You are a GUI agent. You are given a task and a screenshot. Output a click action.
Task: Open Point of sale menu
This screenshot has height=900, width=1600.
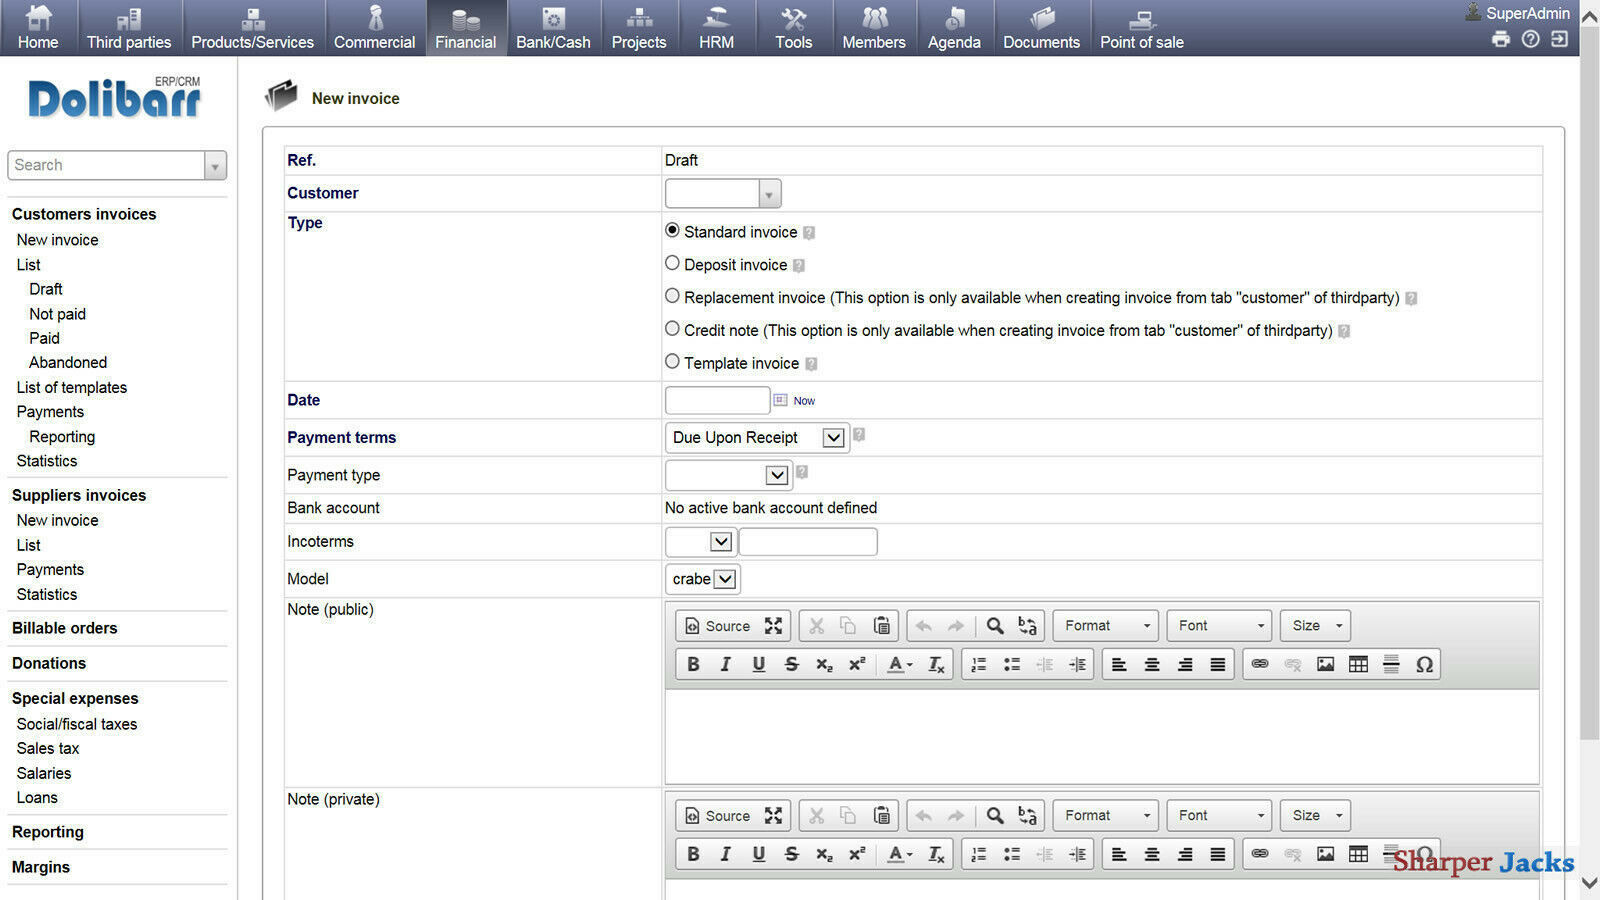1142,28
